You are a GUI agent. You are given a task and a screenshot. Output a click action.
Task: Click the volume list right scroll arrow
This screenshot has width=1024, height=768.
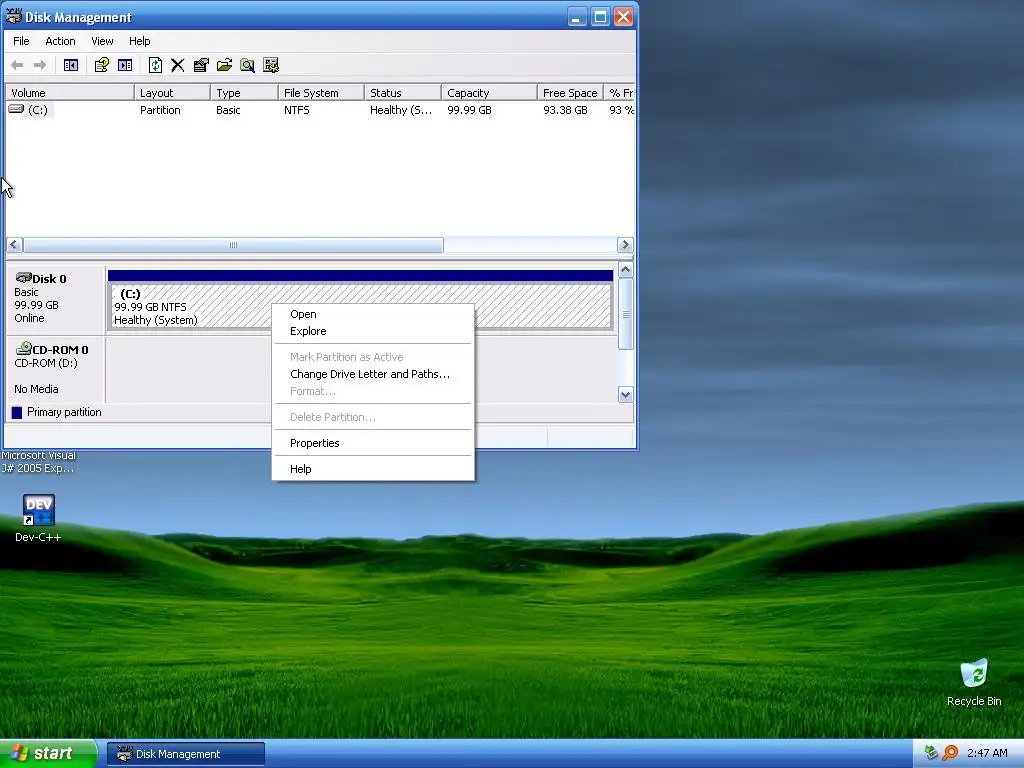tap(625, 245)
